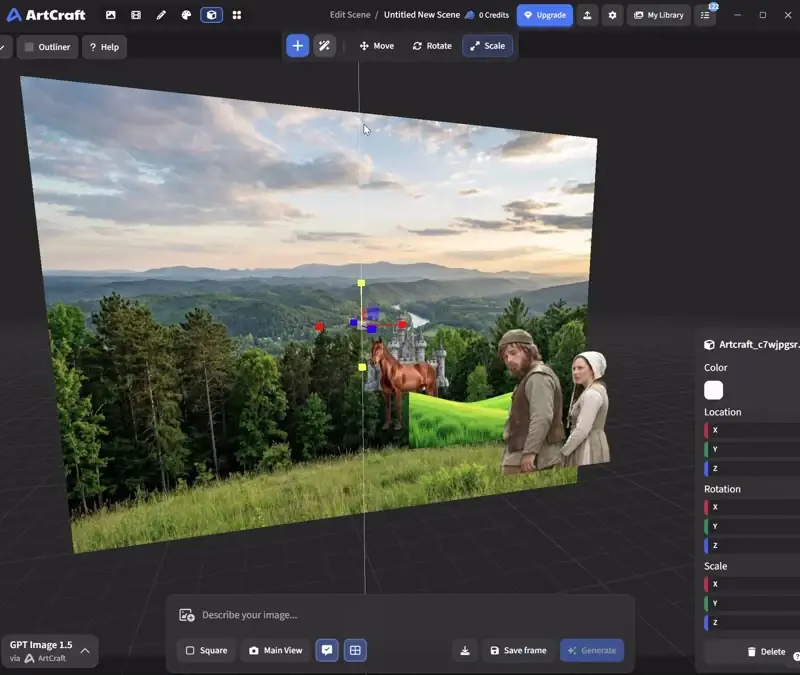800x675 pixels.
Task: Activate the Scale transform mode
Action: [488, 46]
